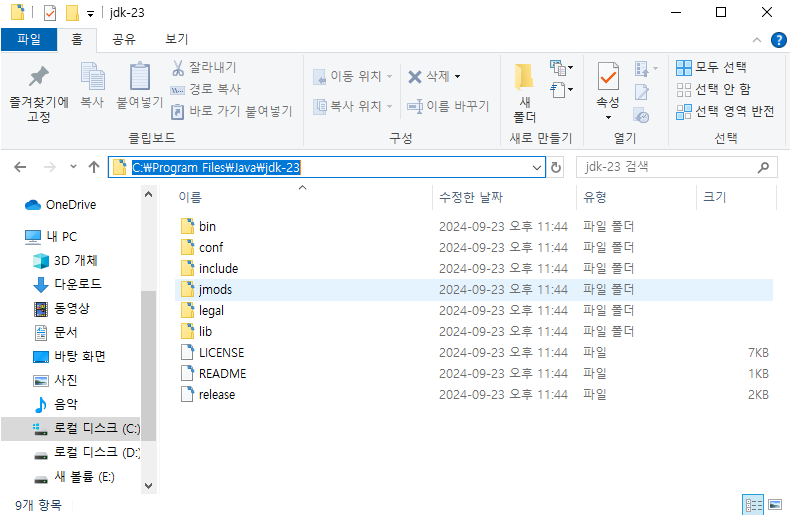Open the 파일 menu tab

pyautogui.click(x=29, y=39)
